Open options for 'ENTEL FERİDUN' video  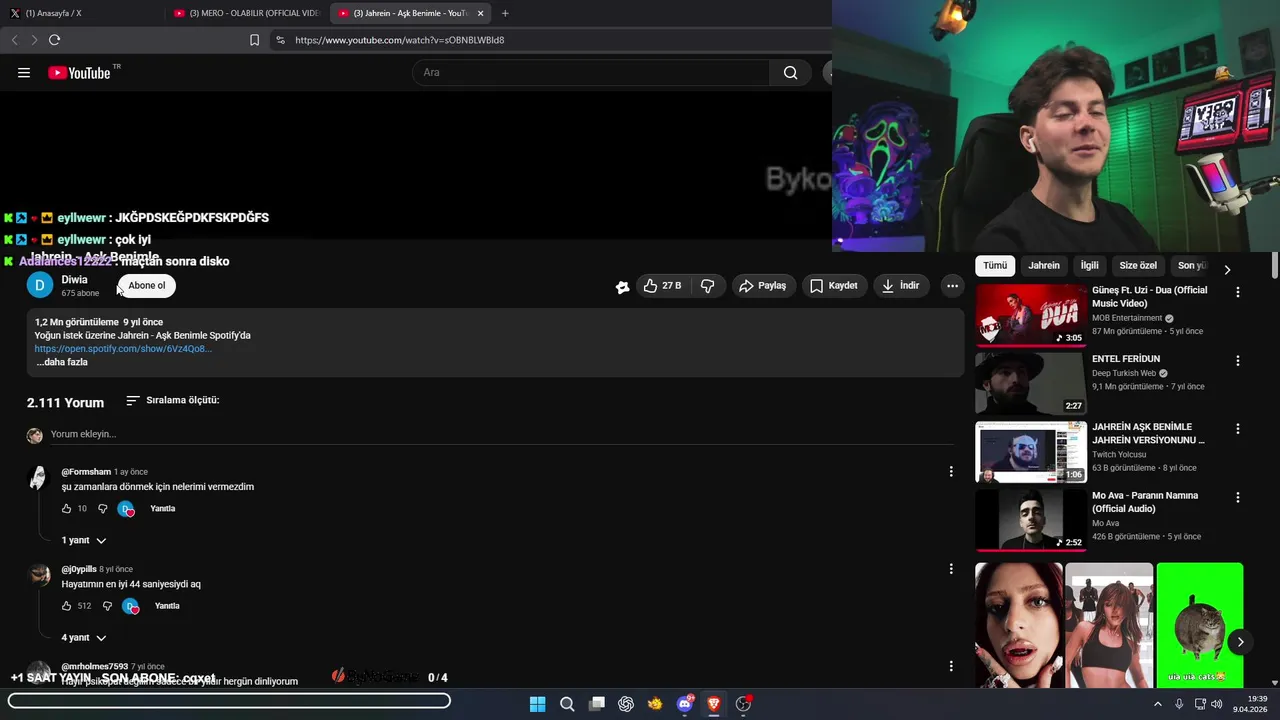point(1238,360)
